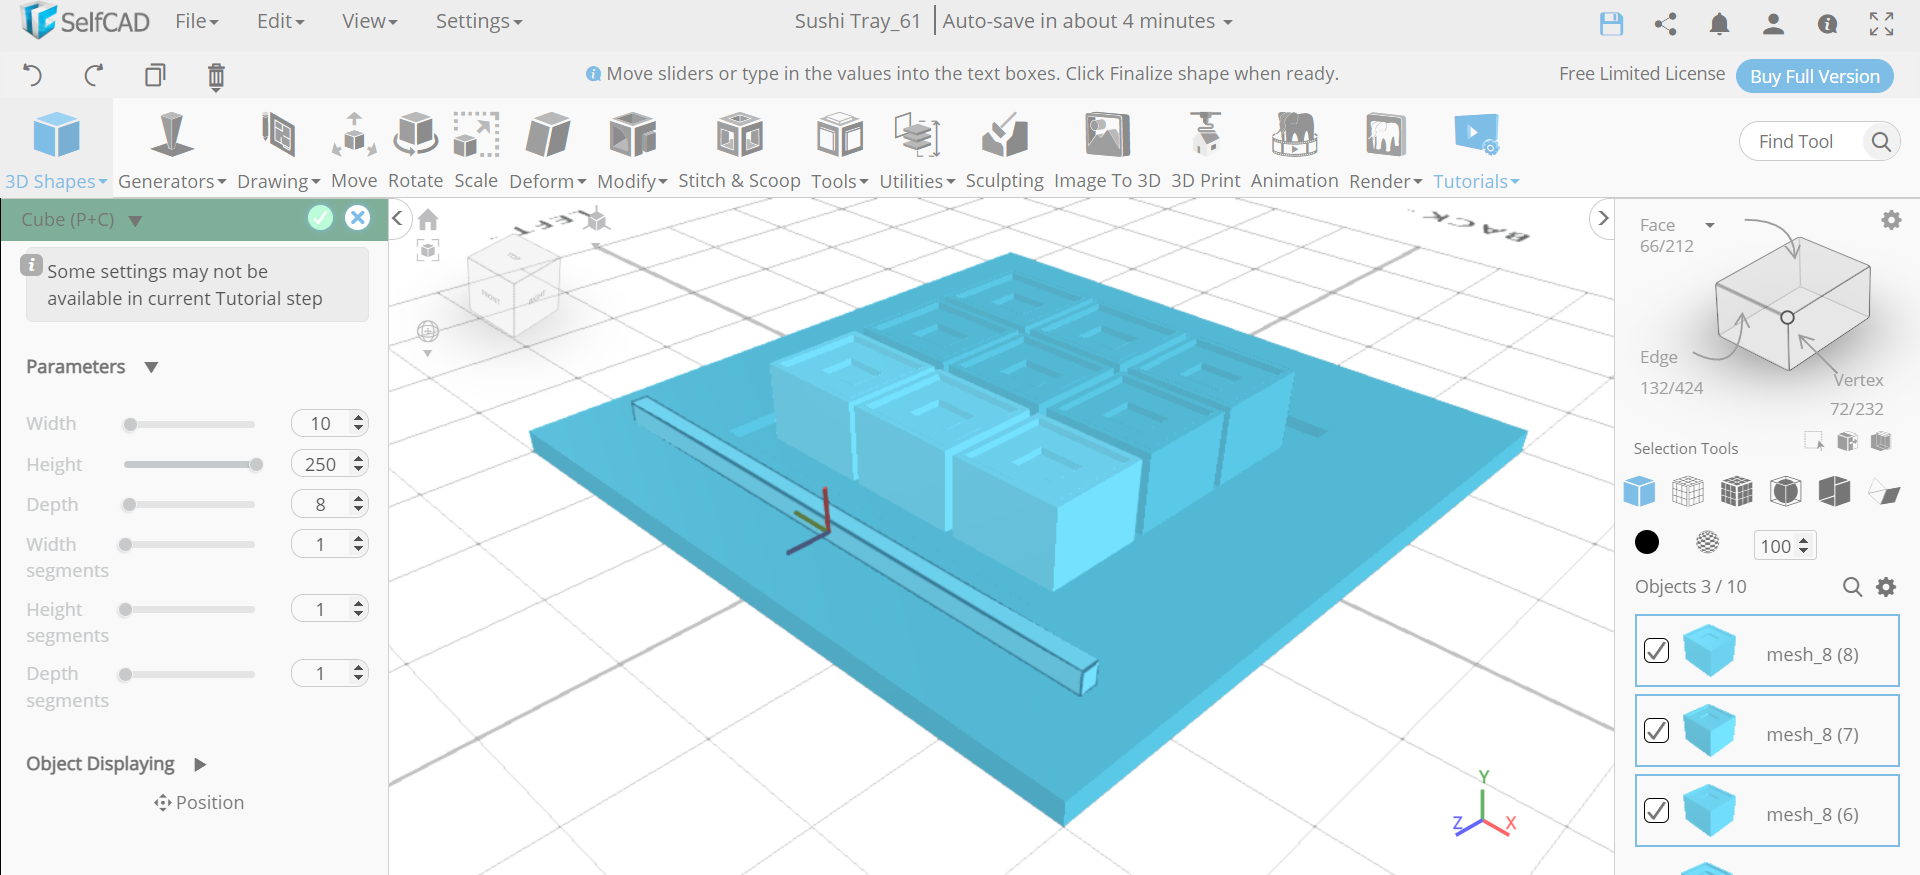Open the 3D Print tool
The image size is (1920, 875).
1205,150
